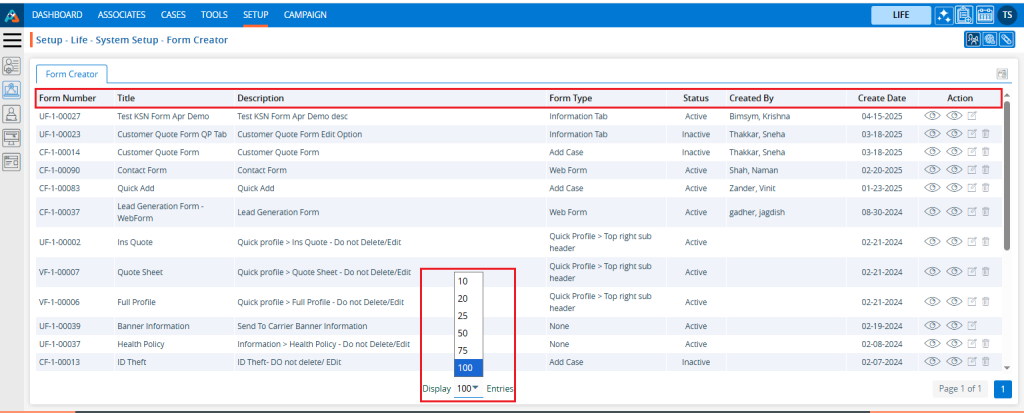1024x413 pixels.
Task: Select 50 in the entries dropdown list
Action: [x=463, y=332]
